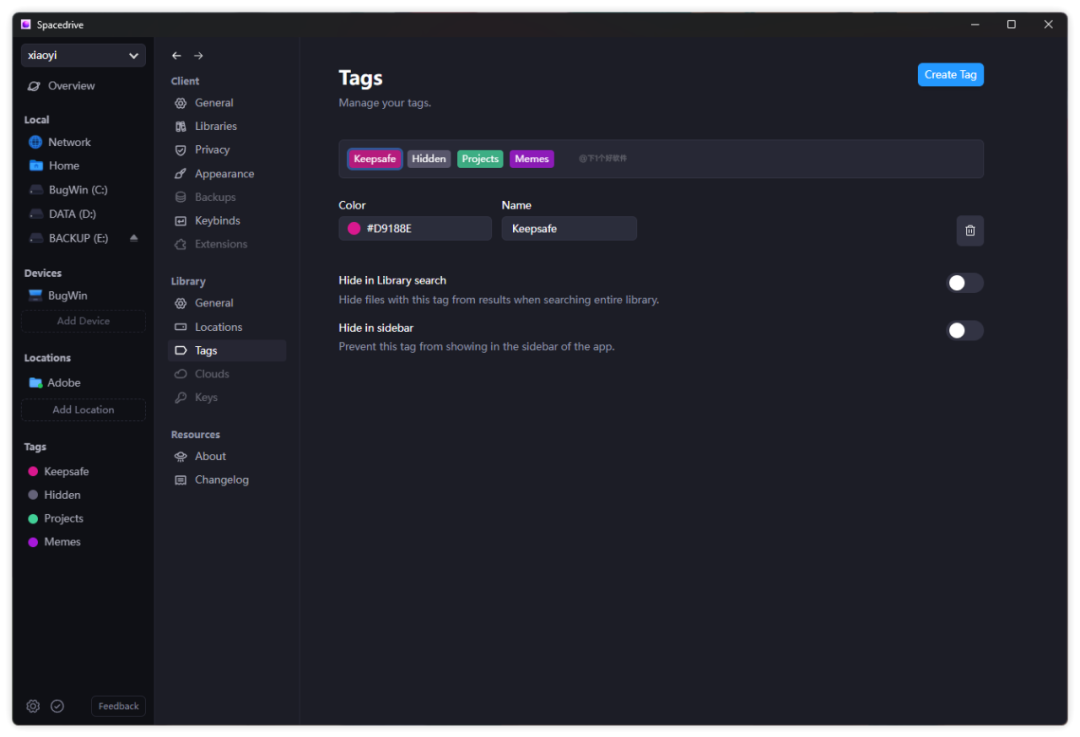Click 'Manage your tags.' subtitle text
The height and width of the screenshot is (737, 1080).
point(384,103)
